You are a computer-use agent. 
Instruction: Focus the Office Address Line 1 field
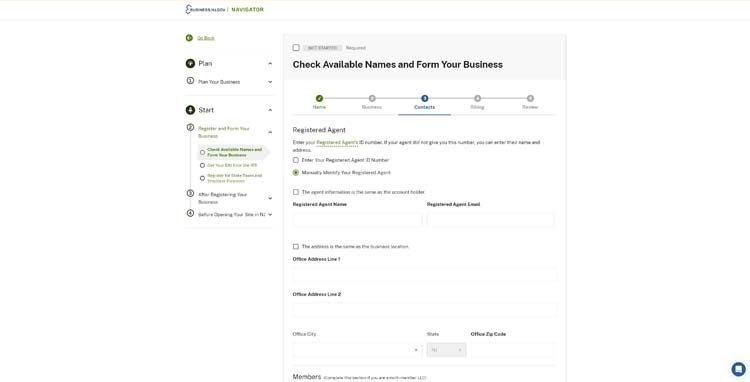[425, 274]
